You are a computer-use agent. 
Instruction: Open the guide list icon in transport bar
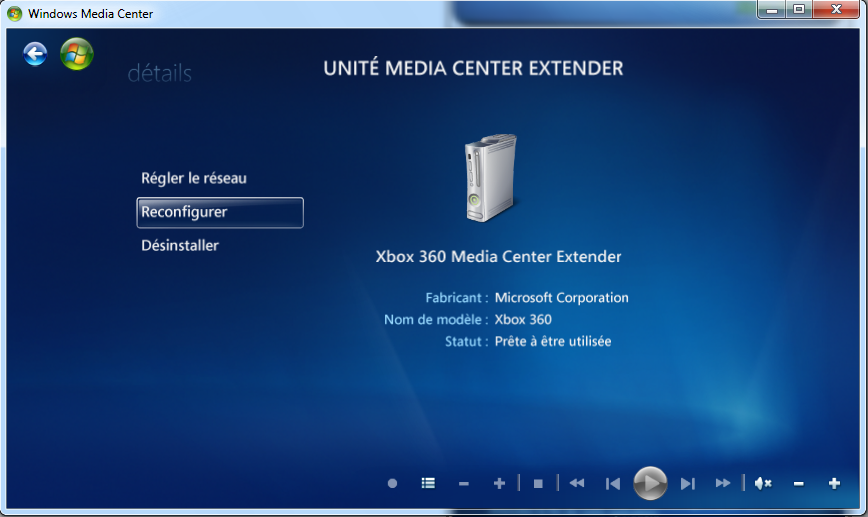(428, 483)
